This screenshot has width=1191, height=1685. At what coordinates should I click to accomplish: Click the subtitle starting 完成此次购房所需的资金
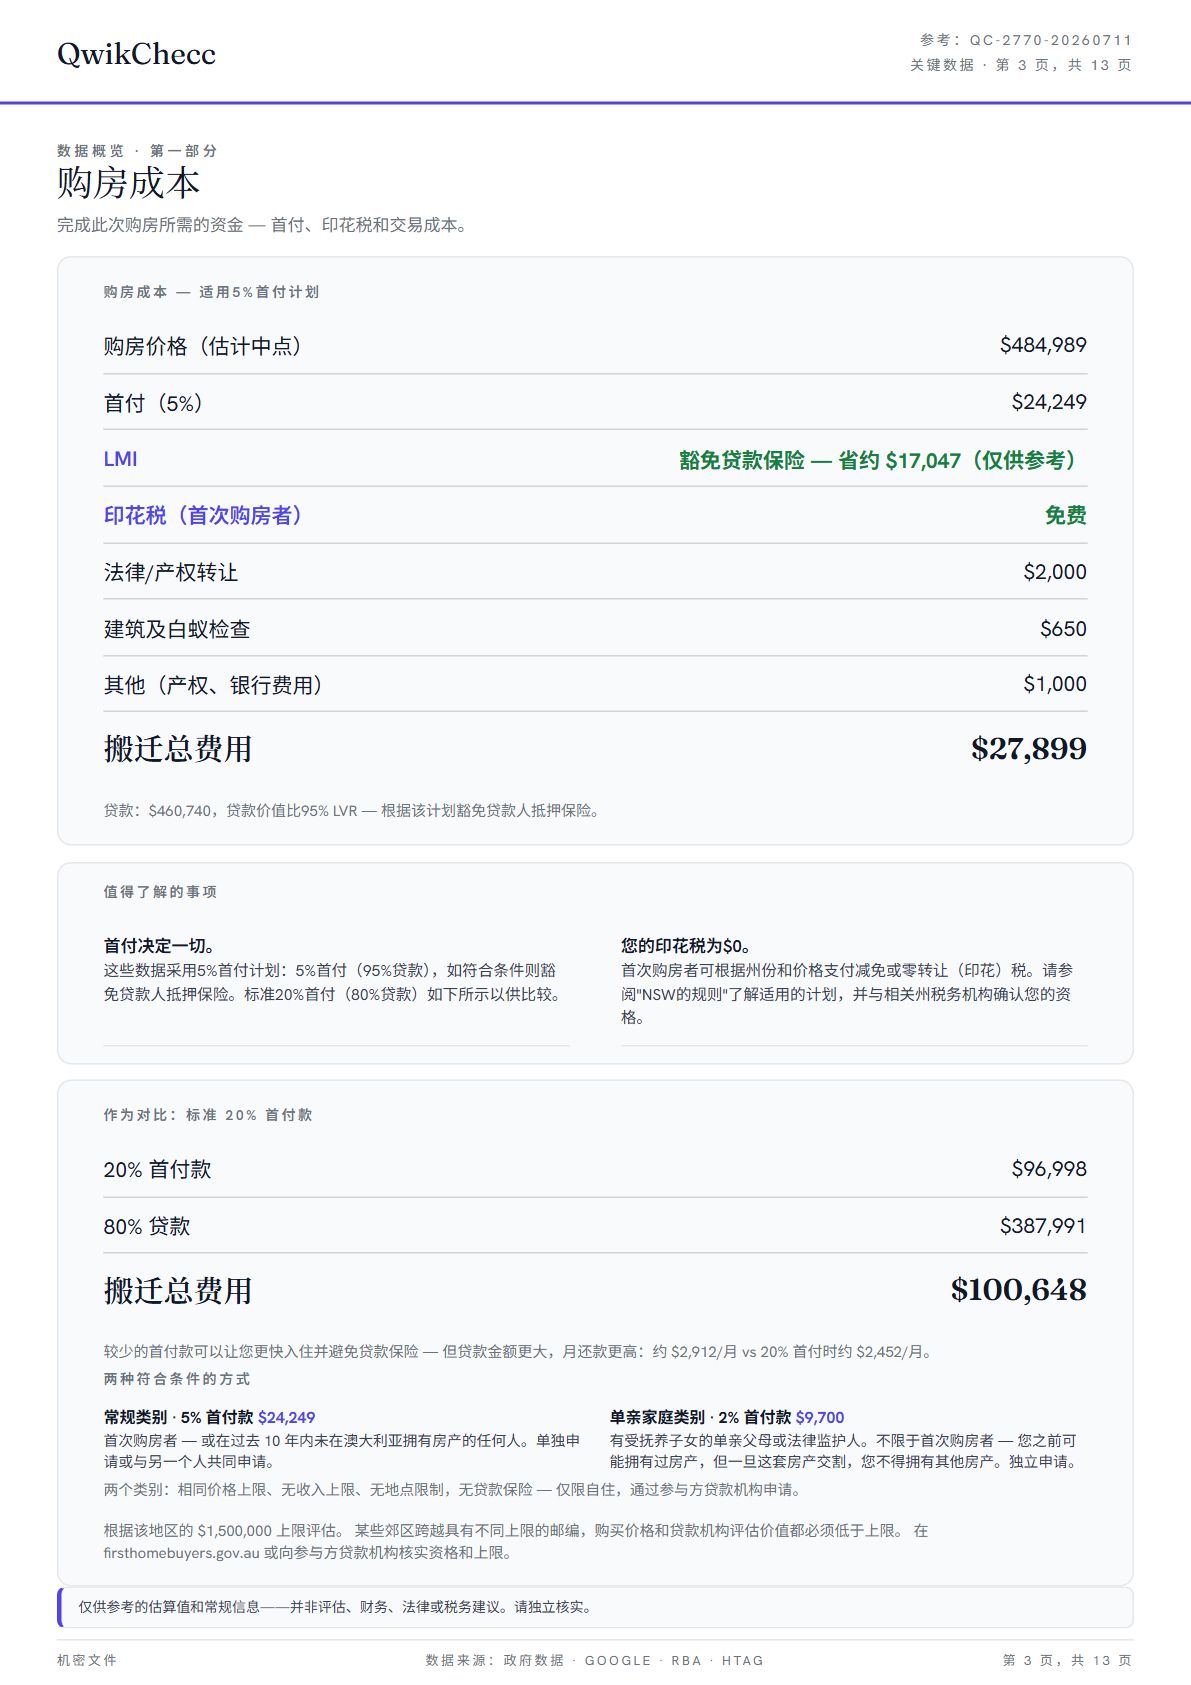pyautogui.click(x=263, y=225)
